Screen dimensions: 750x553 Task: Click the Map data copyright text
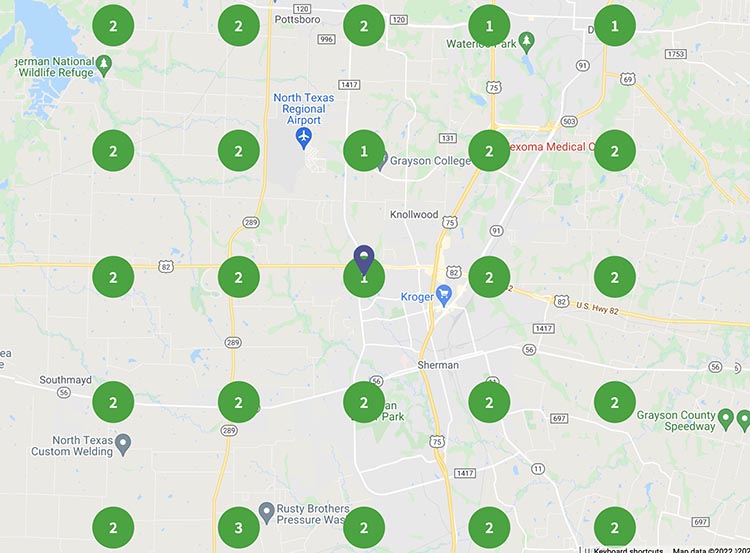711,550
